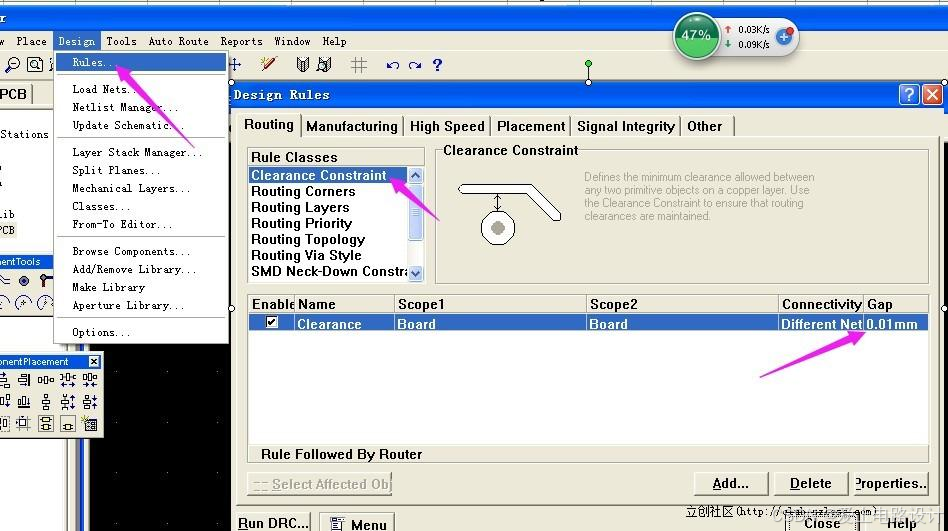
Task: Click the increase vertical spacing icon
Action: click(x=68, y=402)
